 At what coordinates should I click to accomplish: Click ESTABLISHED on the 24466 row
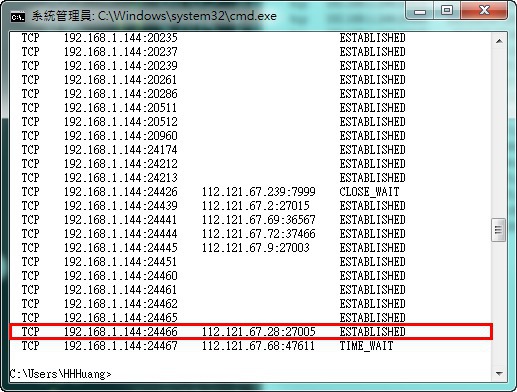click(372, 332)
